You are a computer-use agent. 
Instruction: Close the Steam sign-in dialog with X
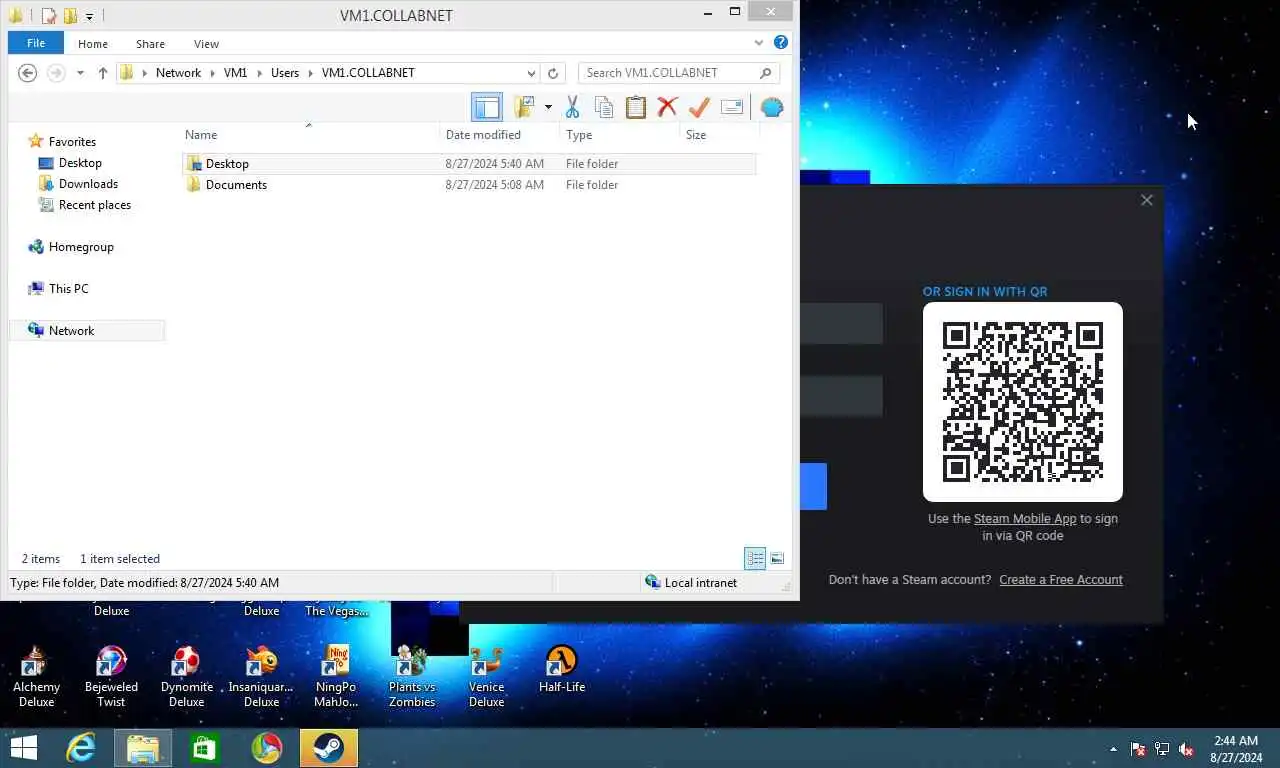coord(1147,200)
